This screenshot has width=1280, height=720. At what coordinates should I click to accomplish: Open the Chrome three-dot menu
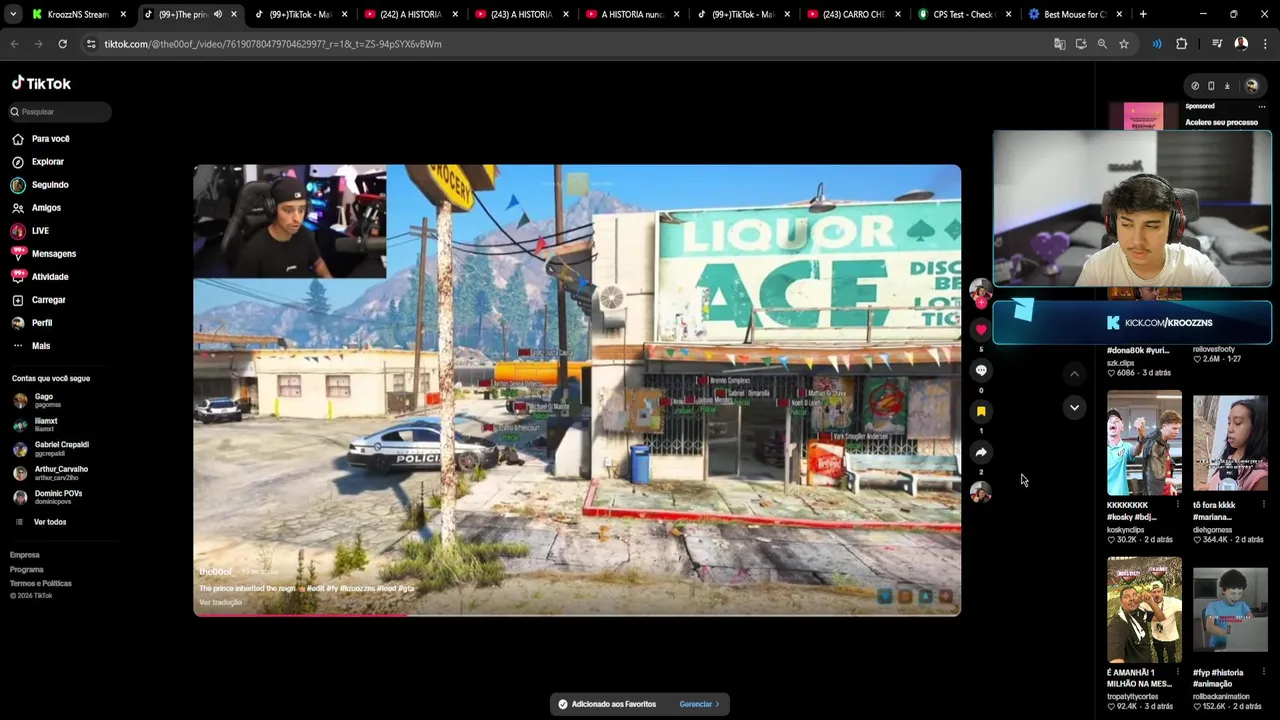[1265, 44]
